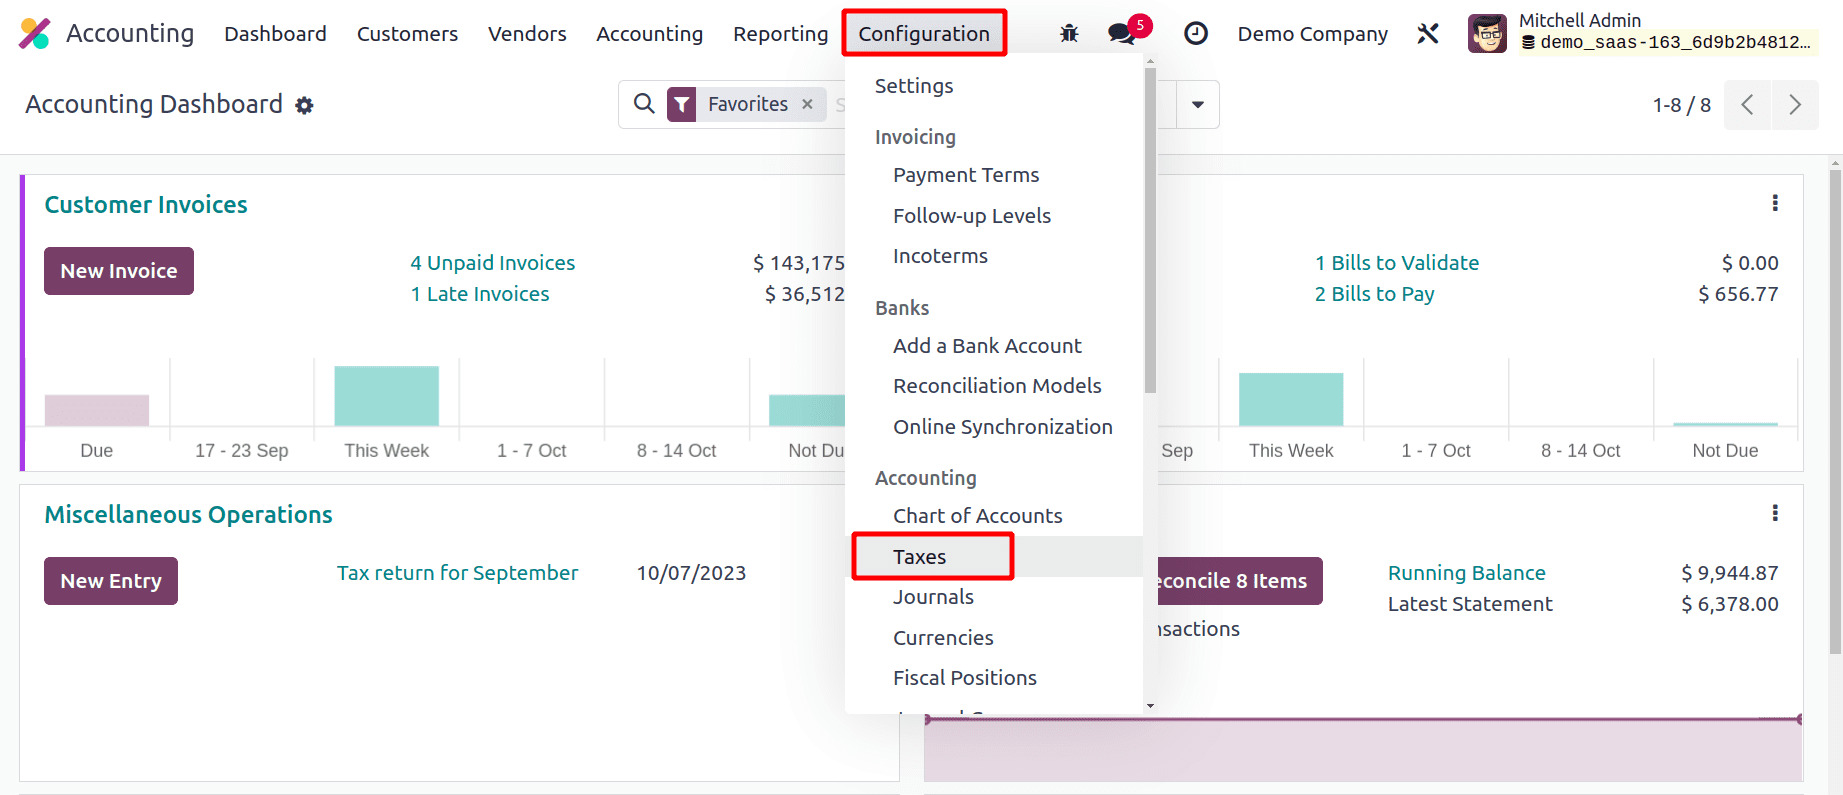Image resolution: width=1843 pixels, height=795 pixels.
Task: Open Customer Invoices three-dot menu
Action: [1775, 203]
